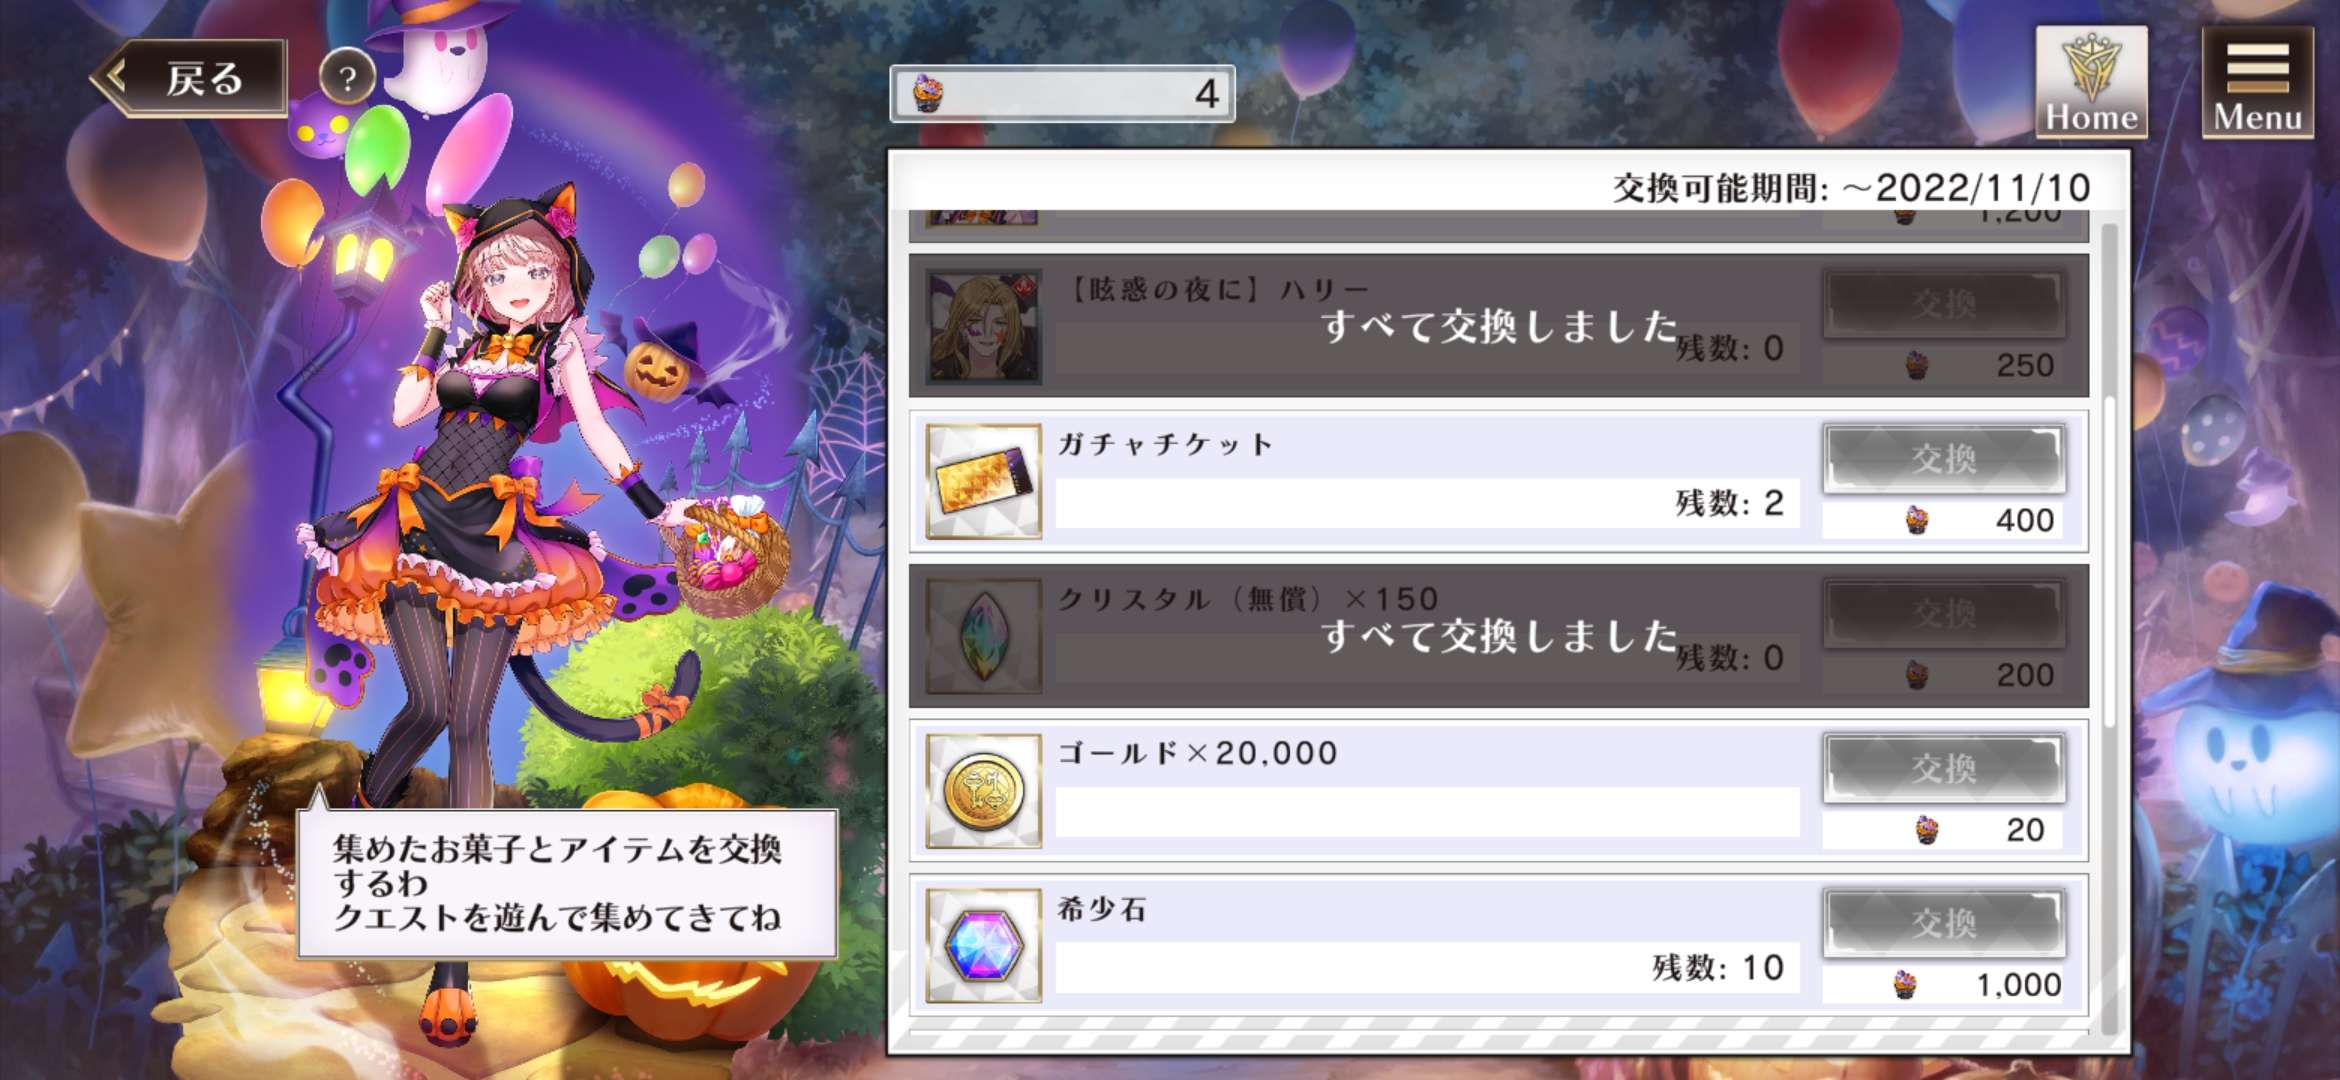Go back with the 戻る button
Image resolution: width=2340 pixels, height=1080 pixels.
[x=190, y=78]
